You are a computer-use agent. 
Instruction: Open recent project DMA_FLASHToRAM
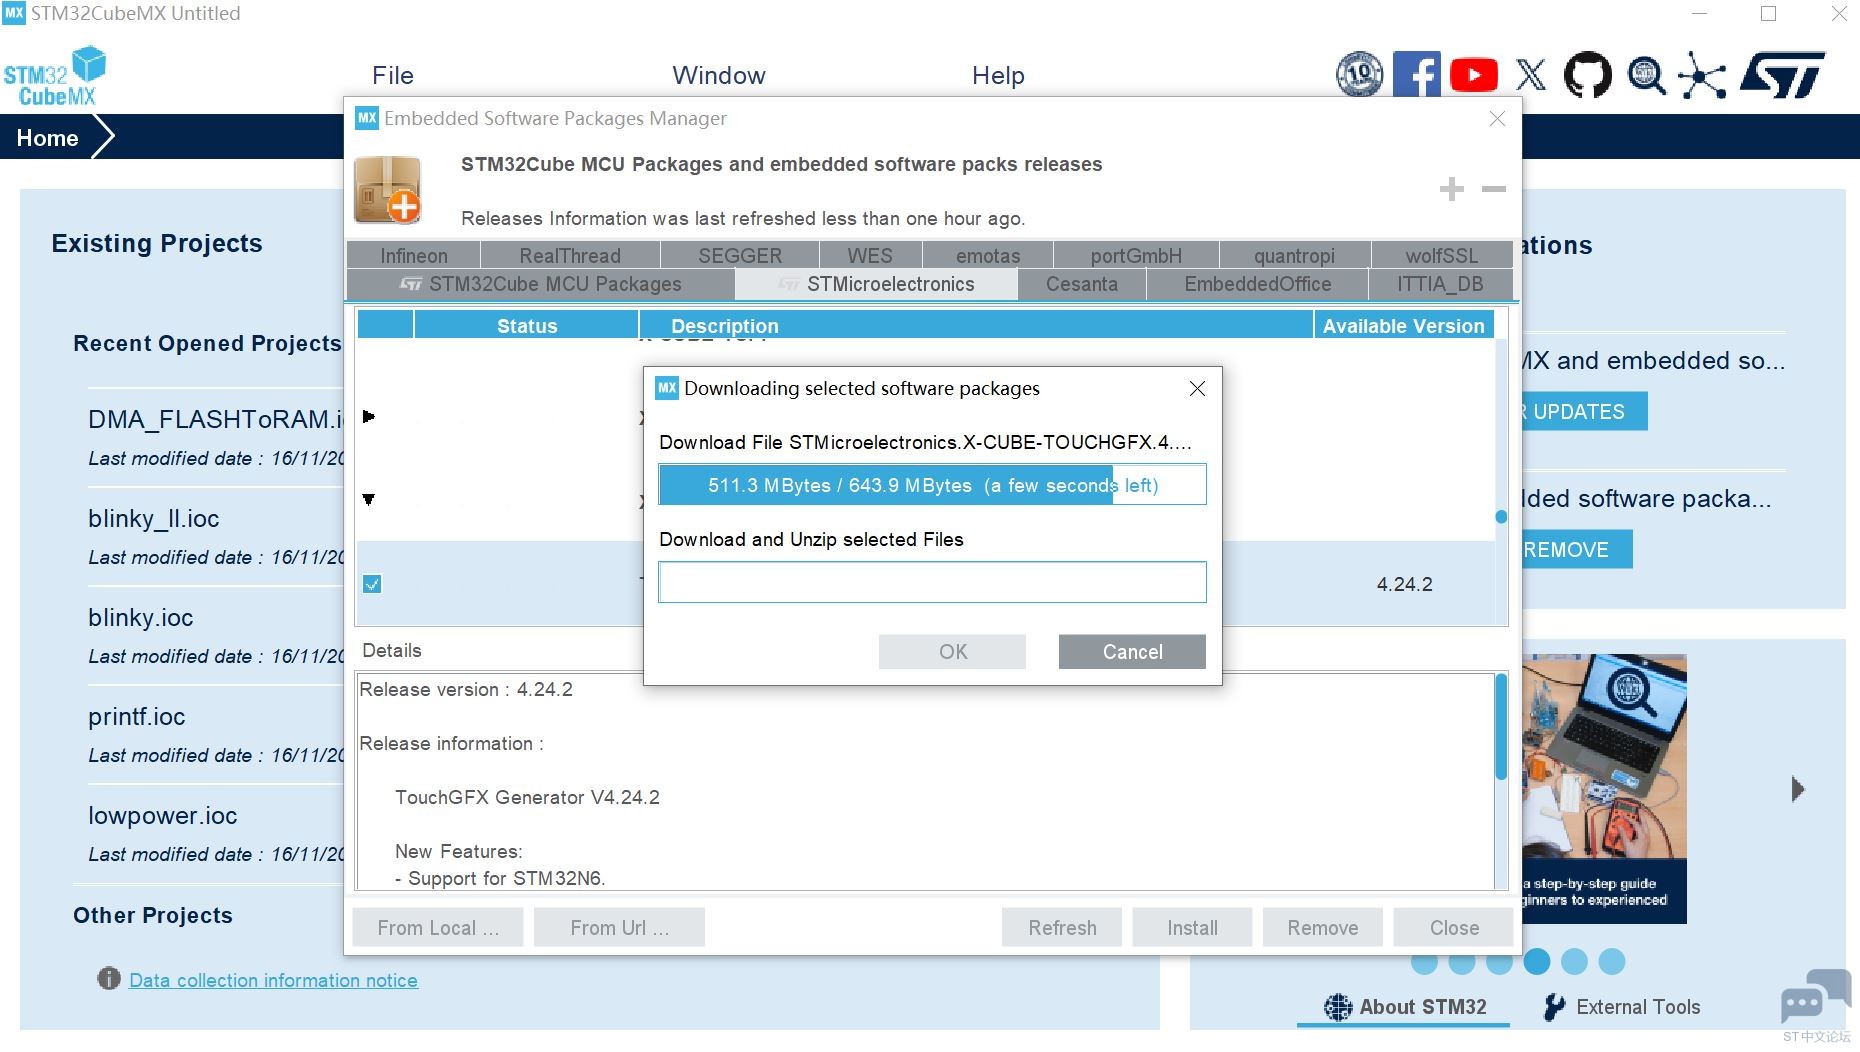point(215,419)
